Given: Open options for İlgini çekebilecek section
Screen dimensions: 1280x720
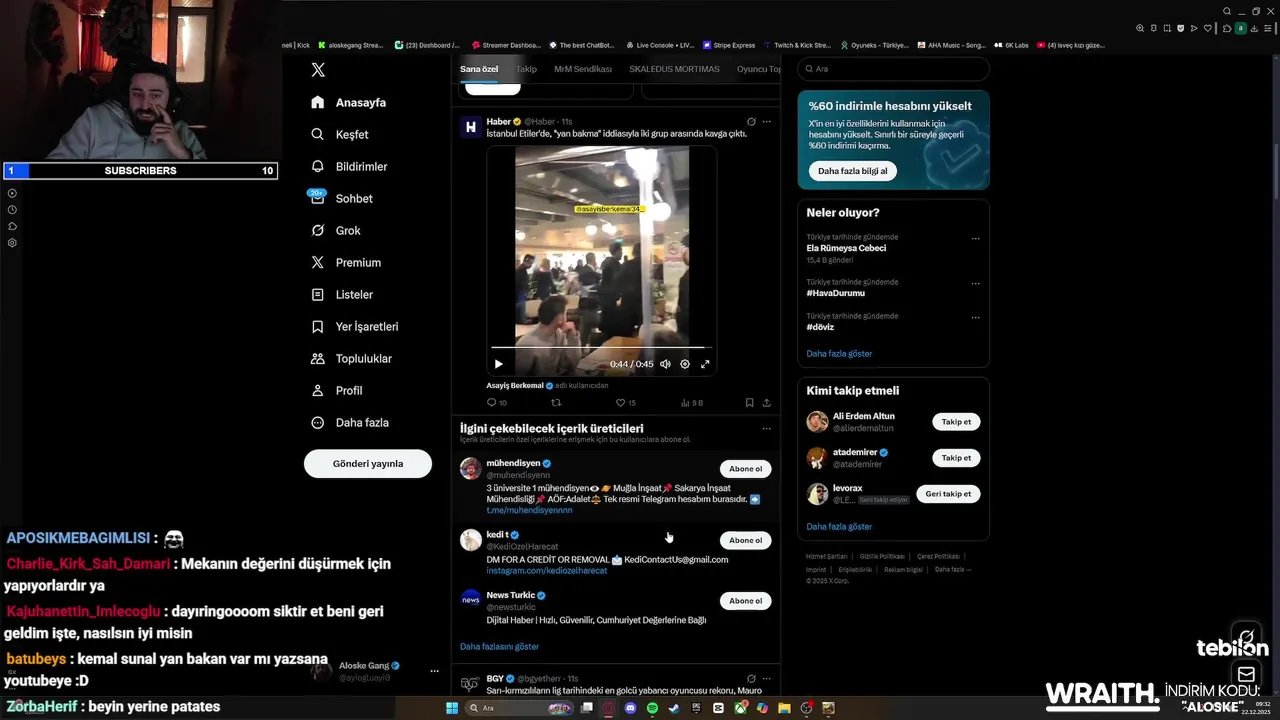Looking at the screenshot, I should pos(767,429).
